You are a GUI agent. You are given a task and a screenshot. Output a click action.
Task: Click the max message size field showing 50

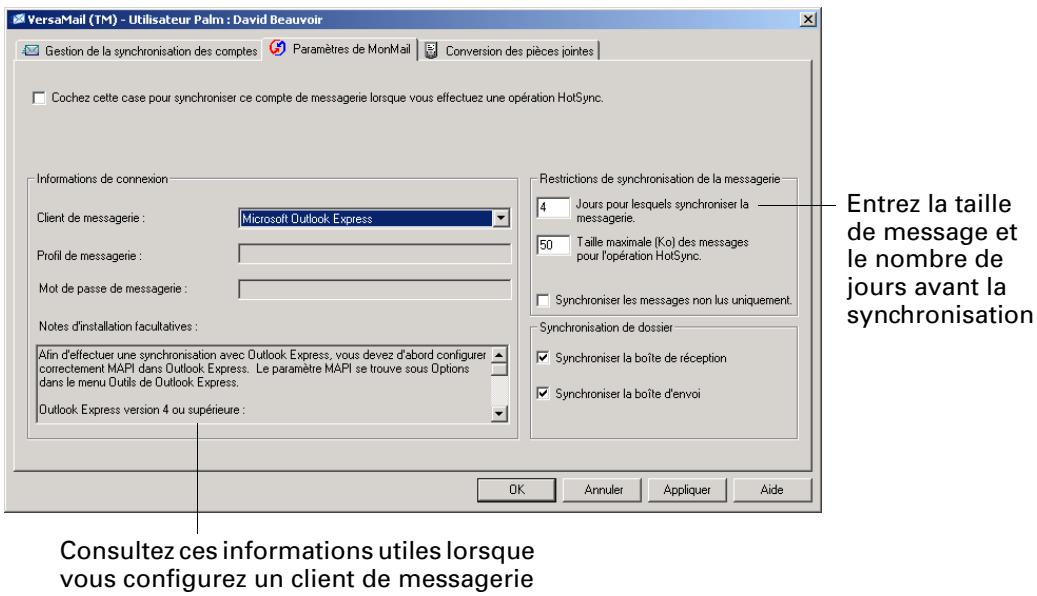coord(553,245)
